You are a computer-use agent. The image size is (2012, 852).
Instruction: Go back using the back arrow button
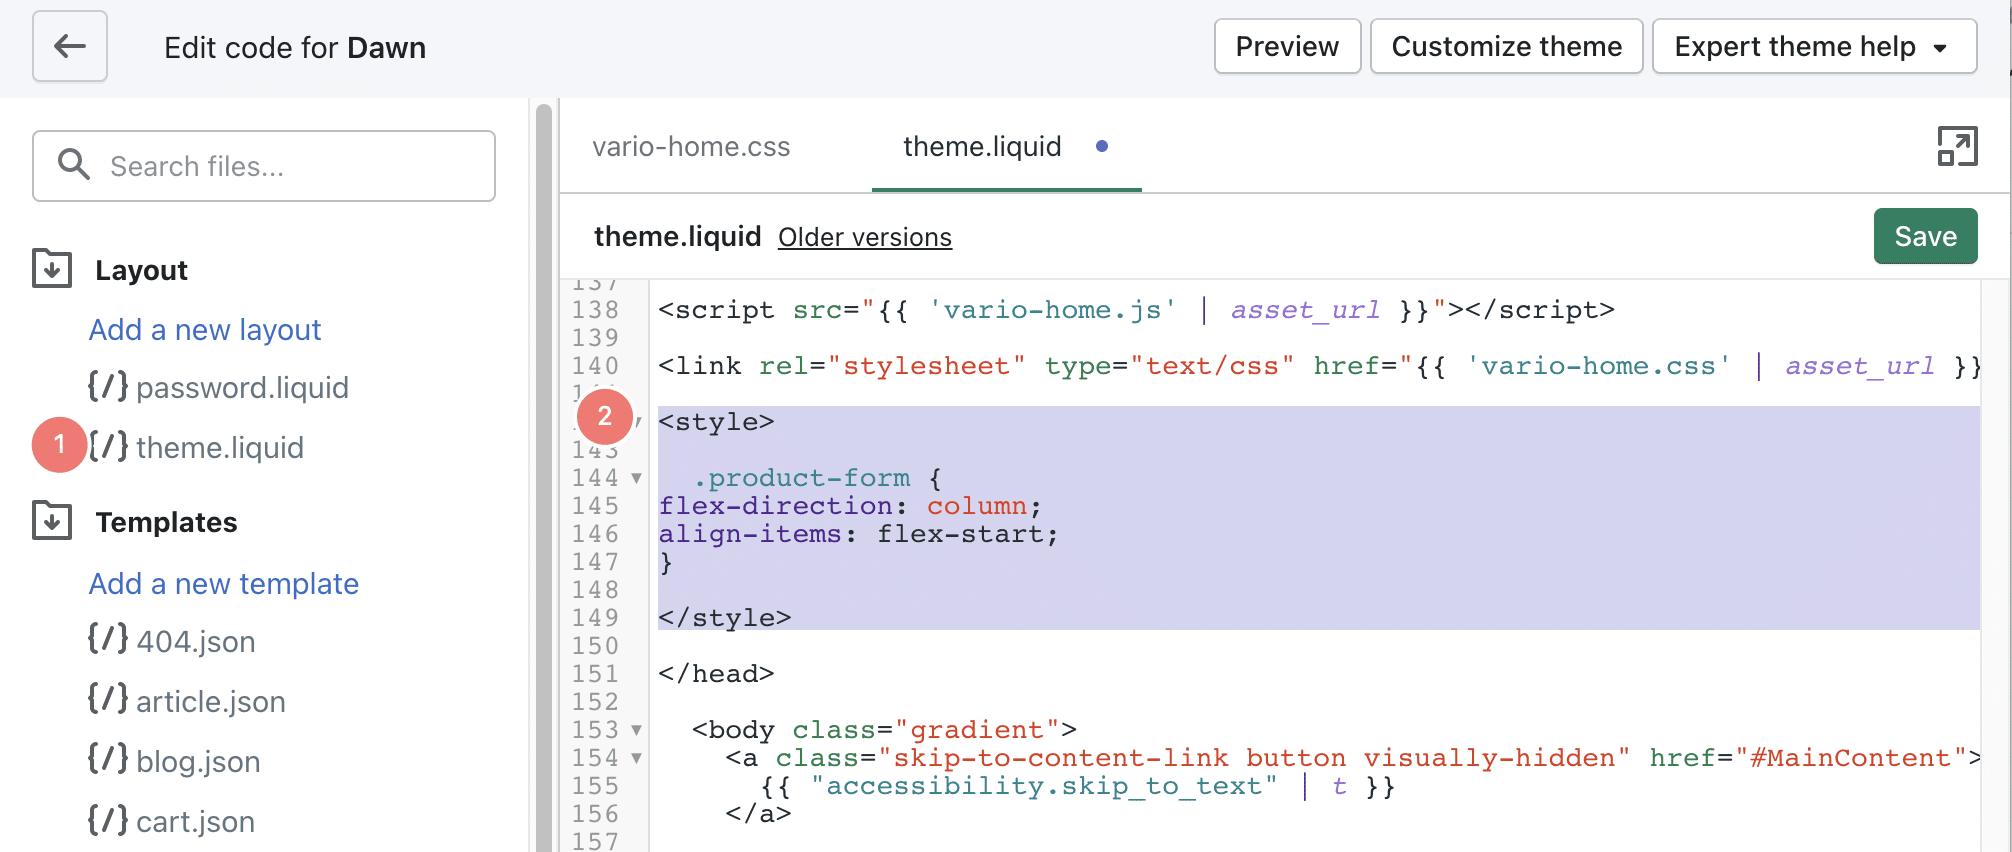coord(70,46)
